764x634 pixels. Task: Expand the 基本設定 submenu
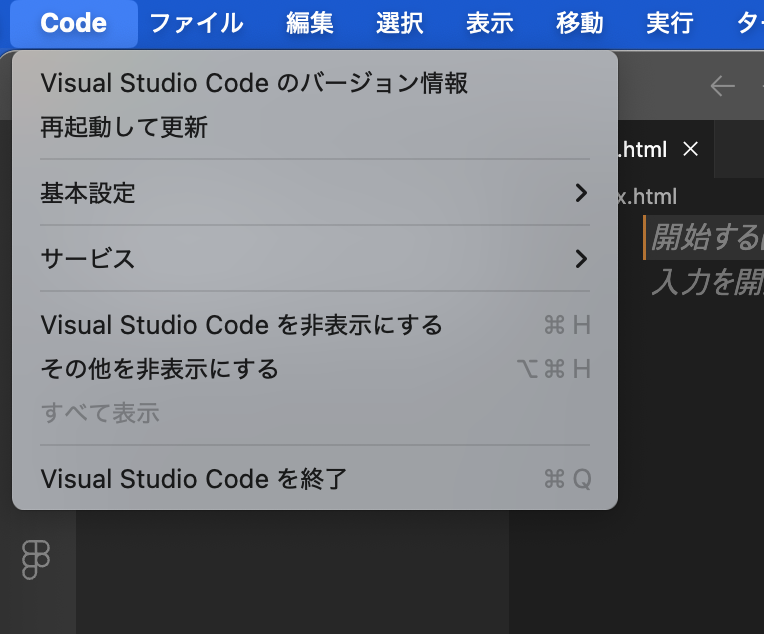314,193
